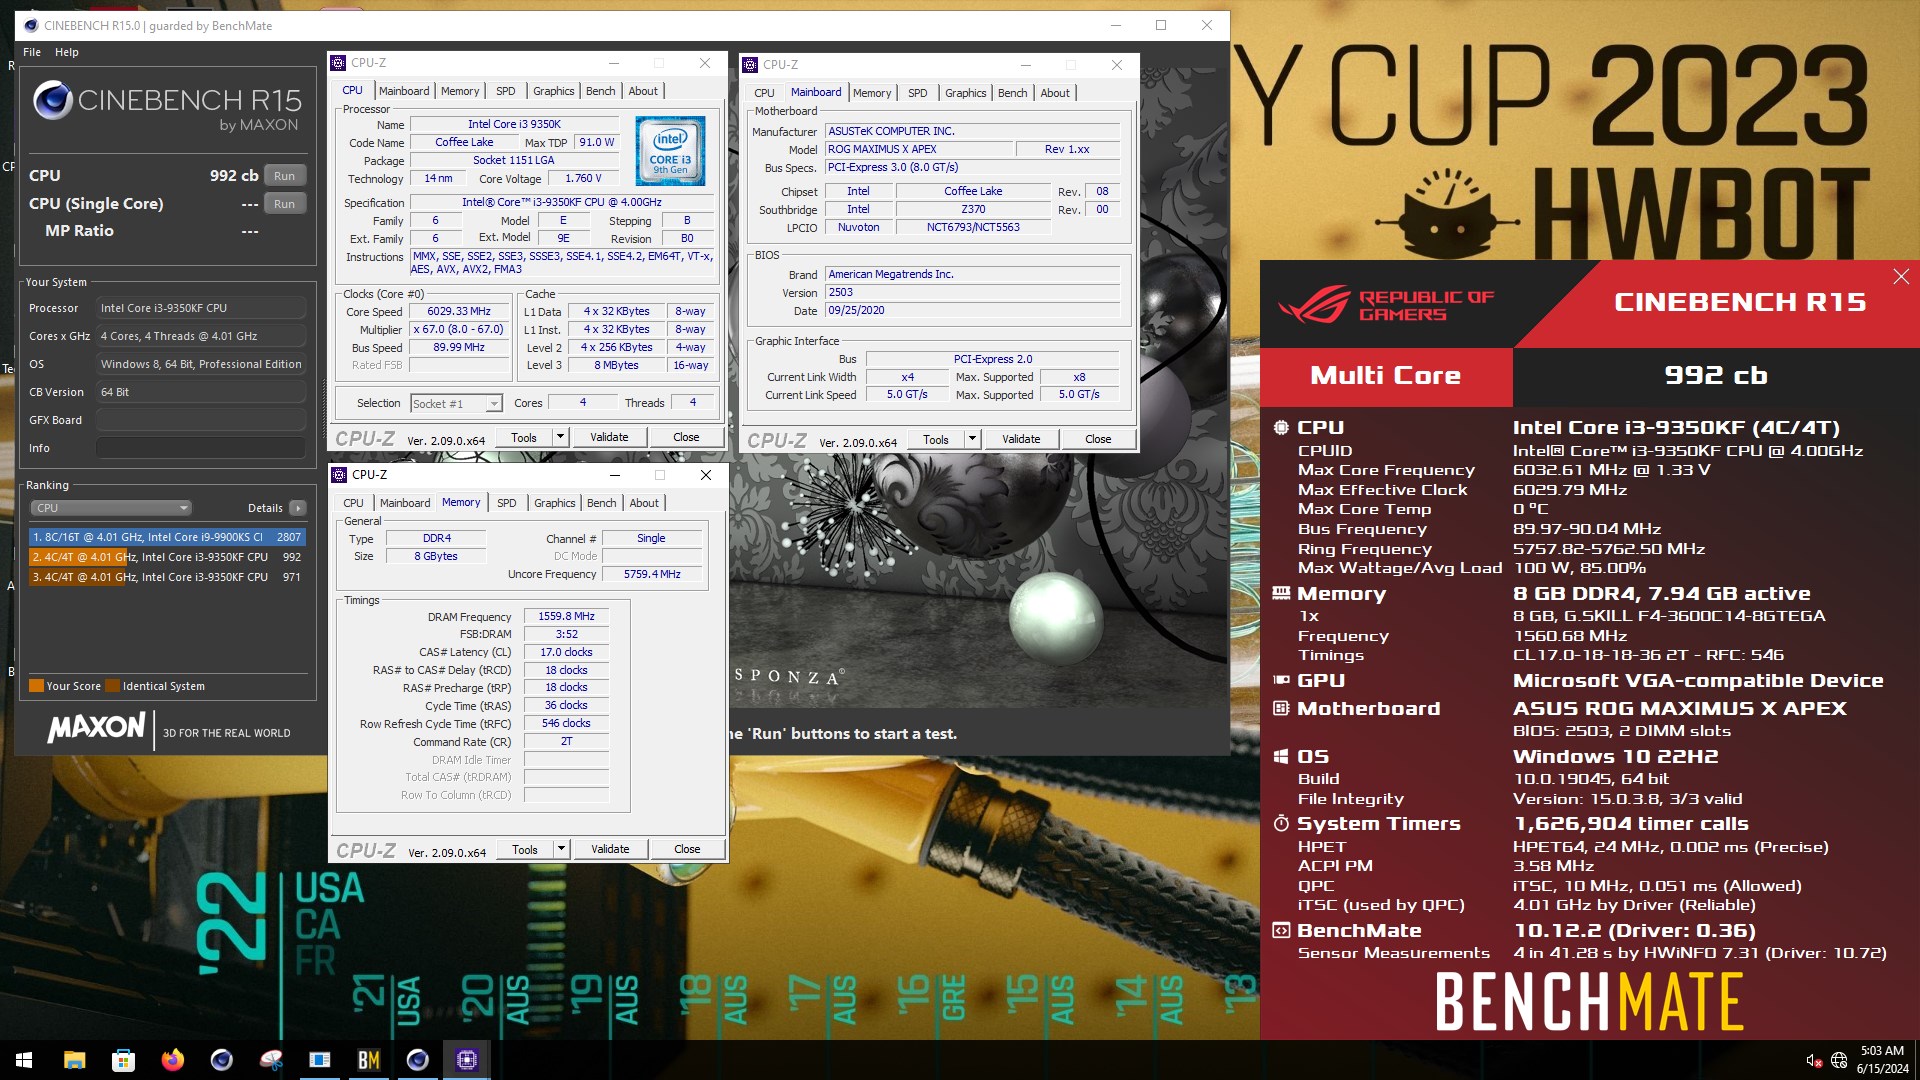The width and height of the screenshot is (1920, 1080).
Task: Open the ranking CPU dropdown
Action: tap(110, 508)
